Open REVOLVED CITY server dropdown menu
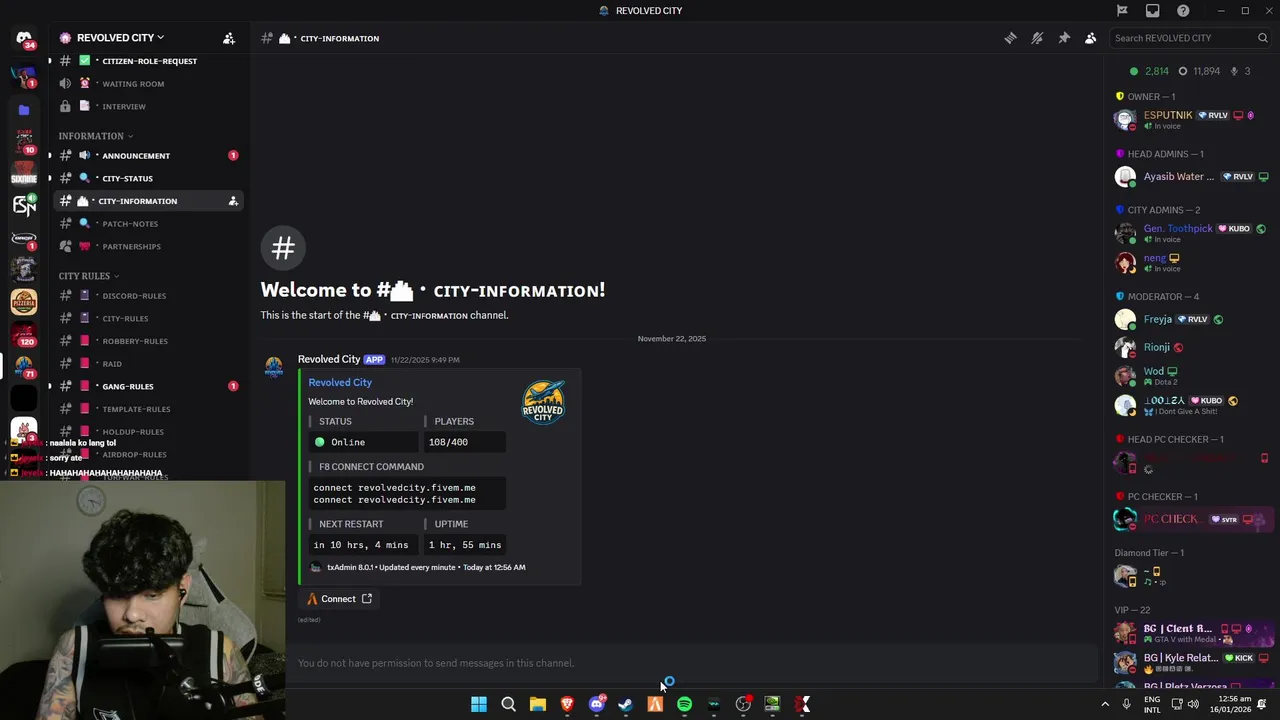 (x=120, y=38)
